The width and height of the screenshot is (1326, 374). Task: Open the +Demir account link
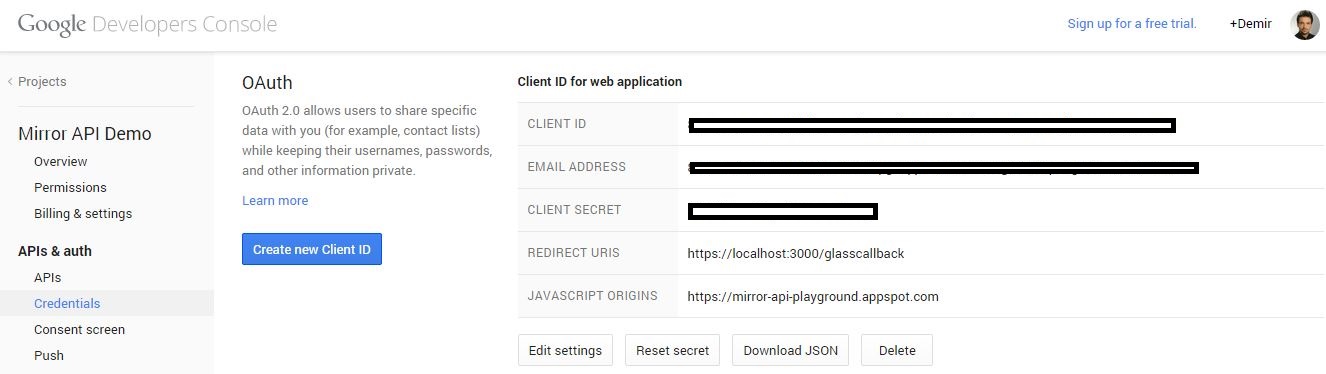click(x=1251, y=24)
